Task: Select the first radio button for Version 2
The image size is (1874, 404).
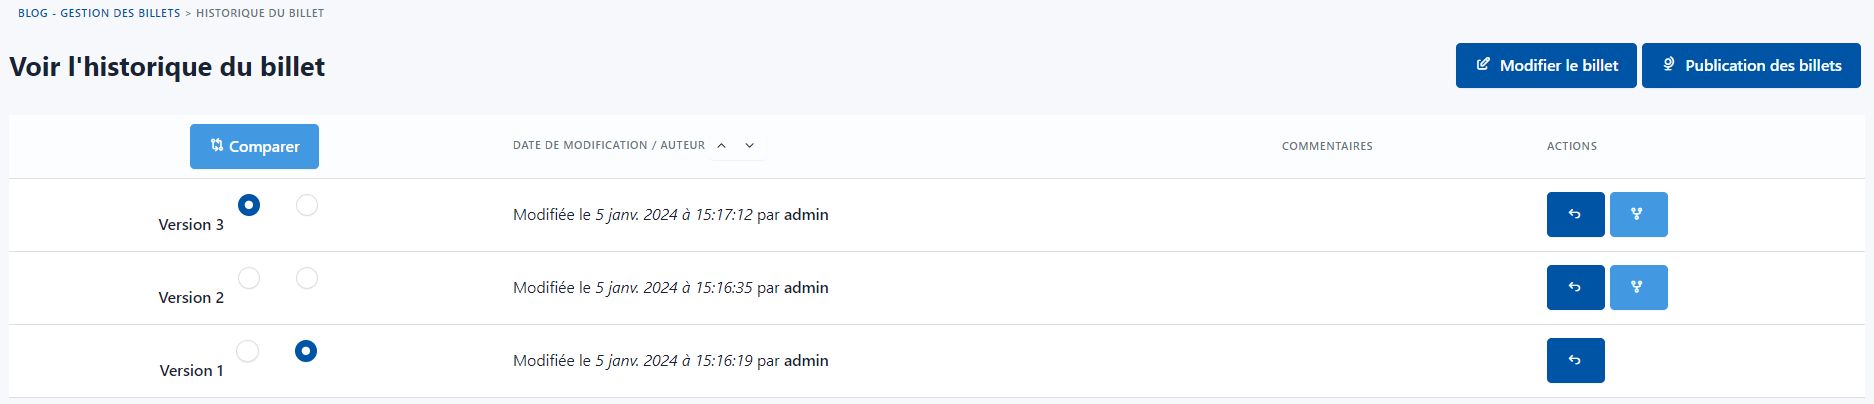Action: tap(249, 278)
